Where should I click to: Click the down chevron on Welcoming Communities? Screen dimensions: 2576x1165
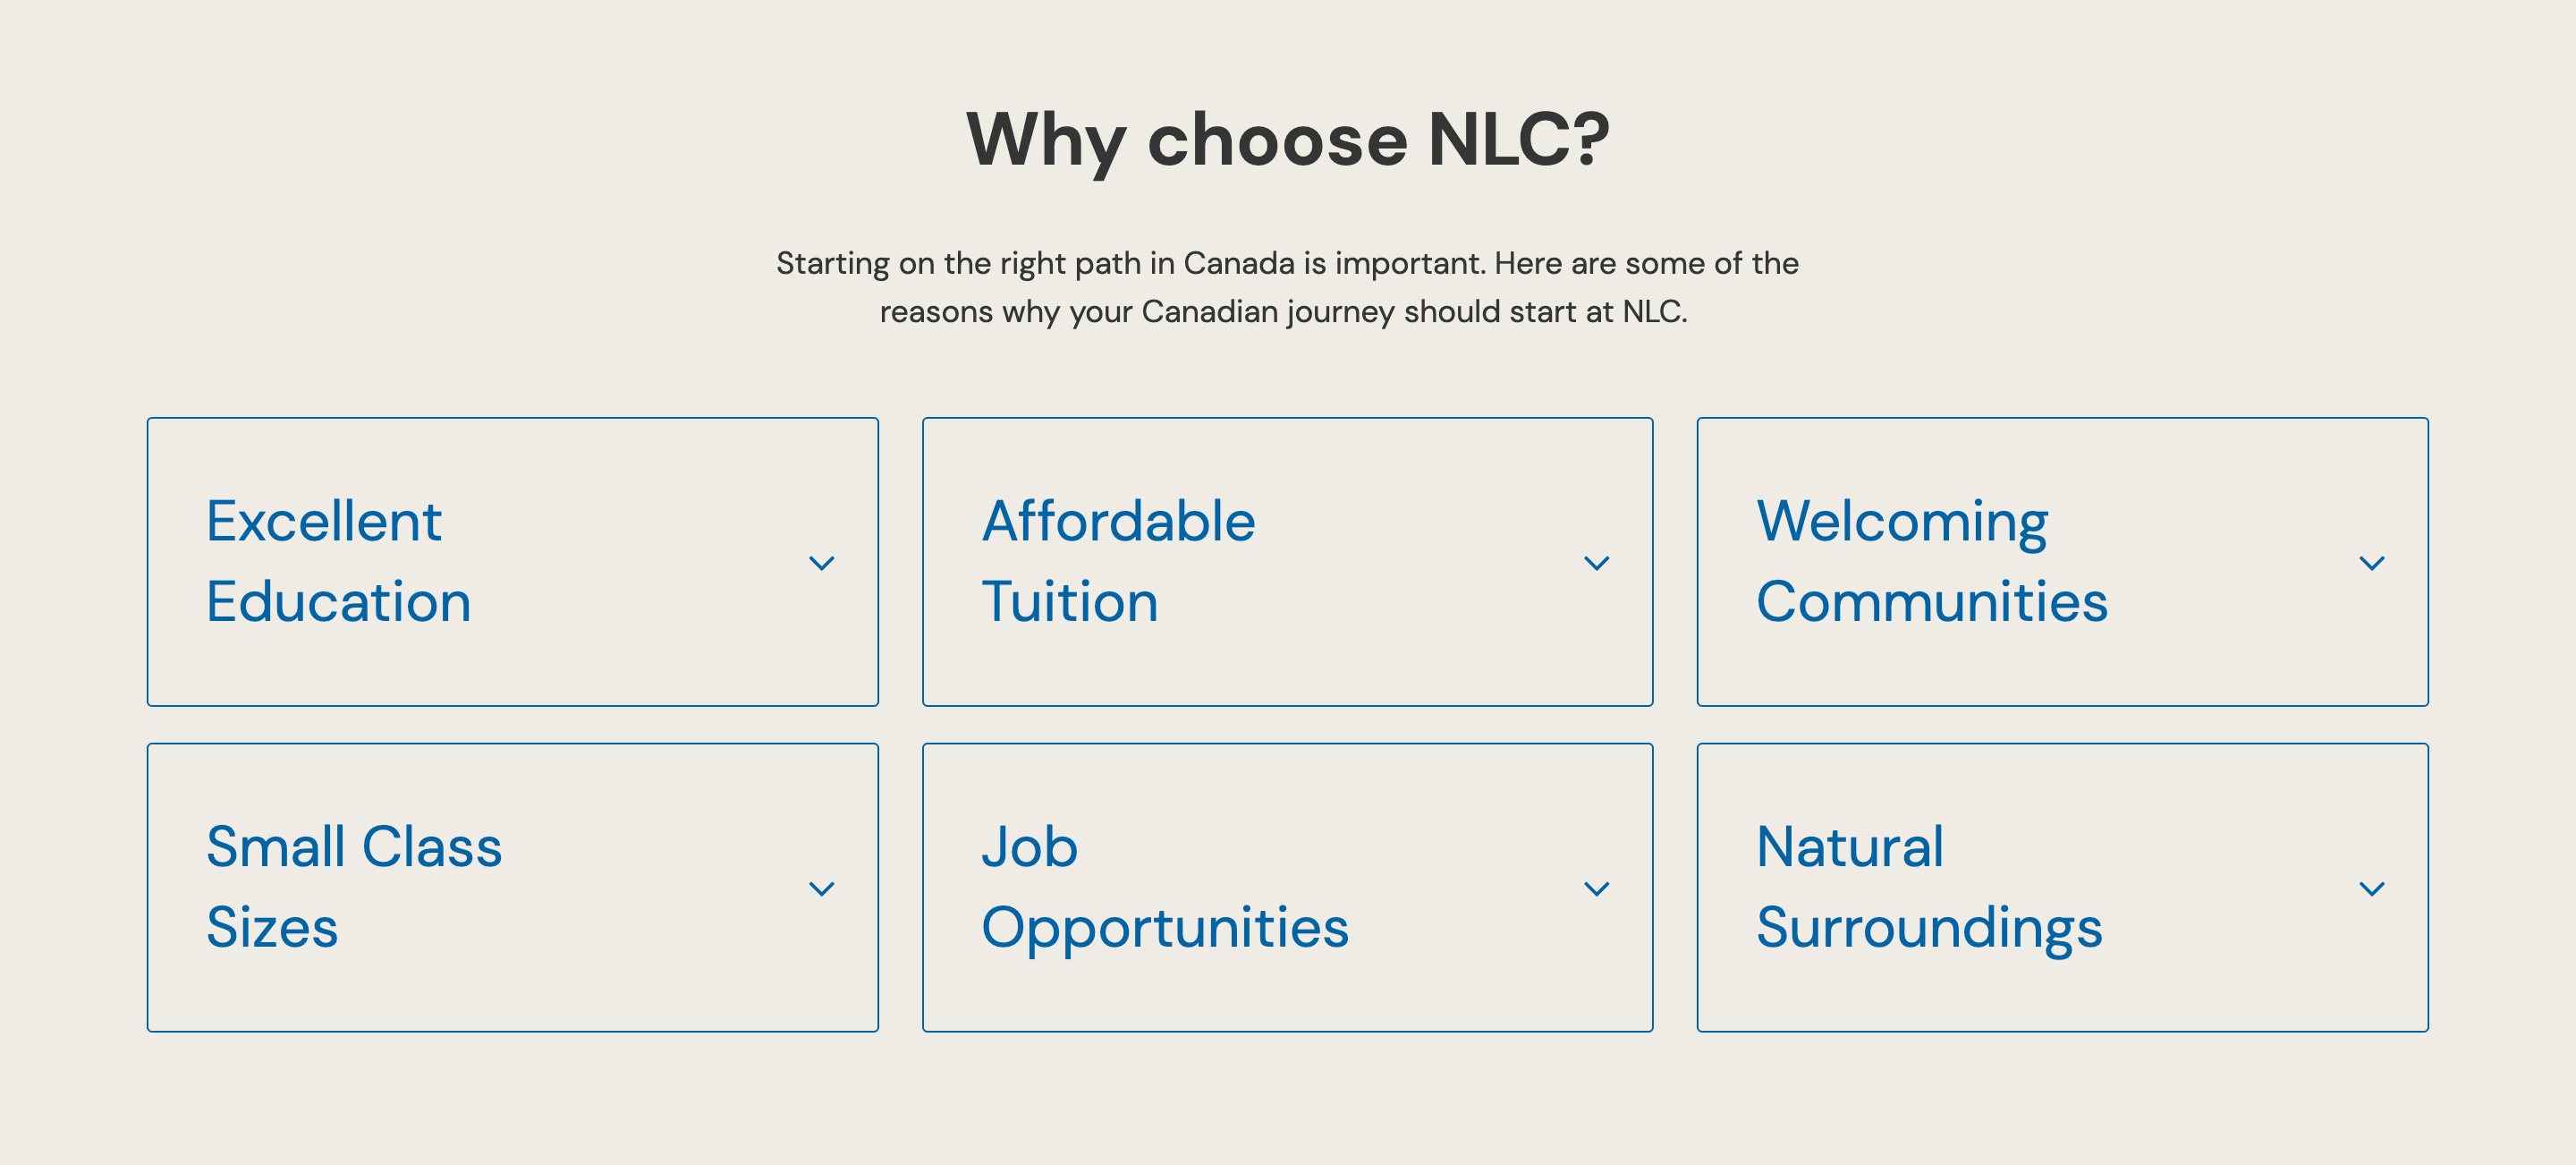(2371, 563)
